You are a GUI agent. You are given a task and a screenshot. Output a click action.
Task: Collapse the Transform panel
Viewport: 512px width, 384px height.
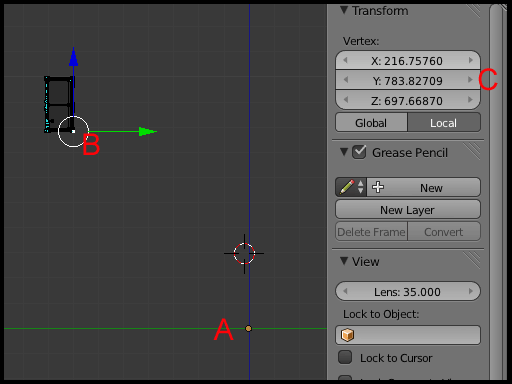[344, 10]
